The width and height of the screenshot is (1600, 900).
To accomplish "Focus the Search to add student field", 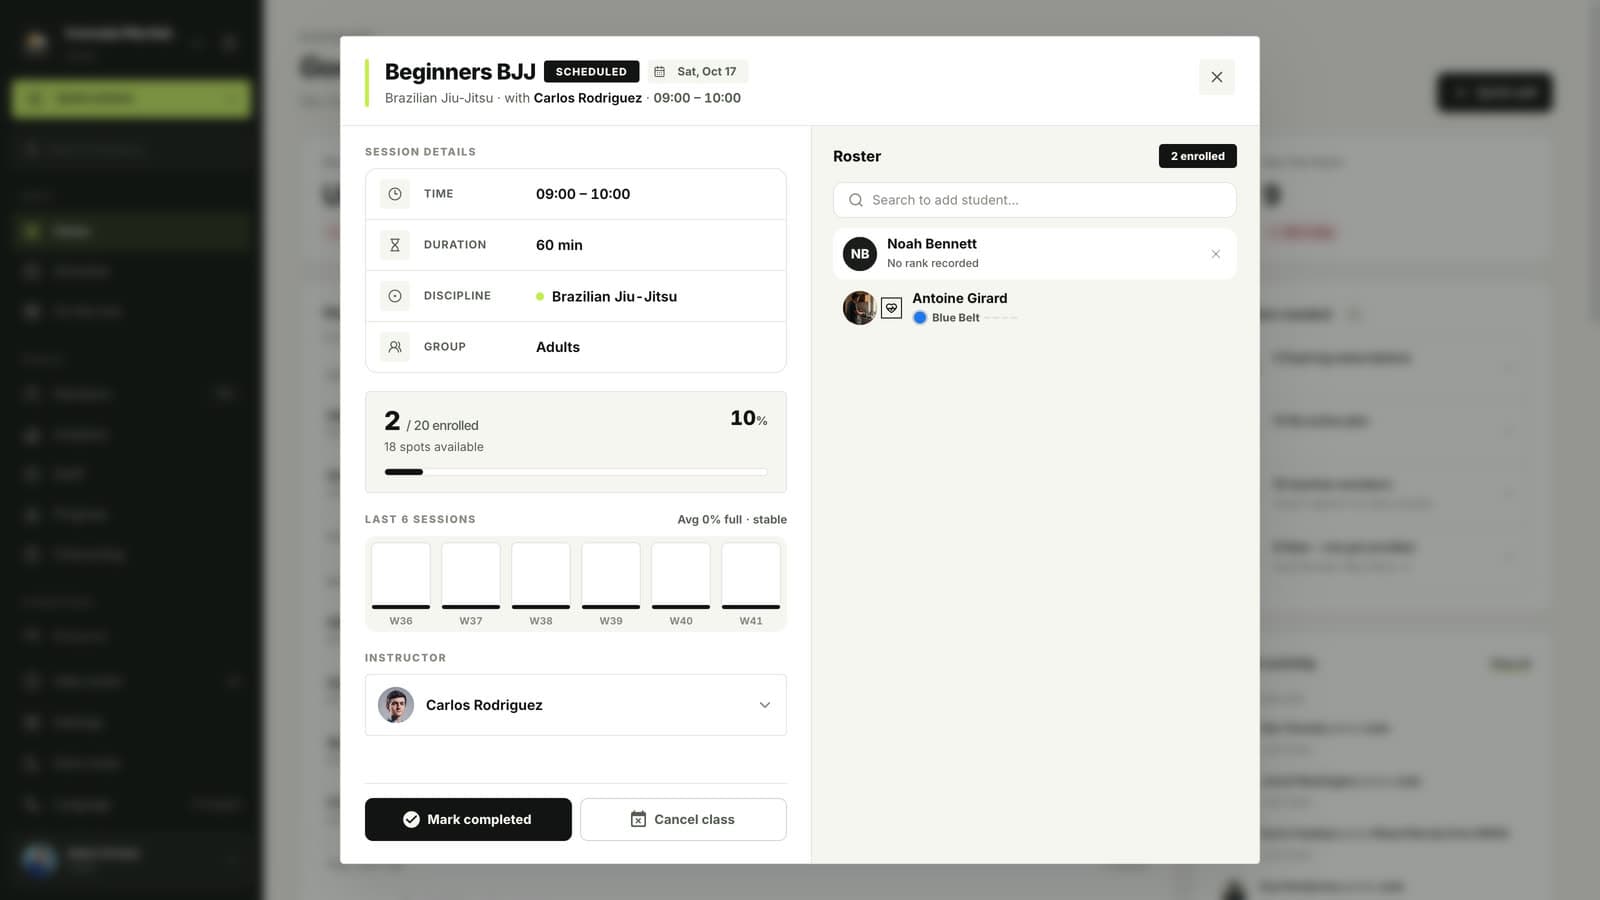I will (1035, 200).
